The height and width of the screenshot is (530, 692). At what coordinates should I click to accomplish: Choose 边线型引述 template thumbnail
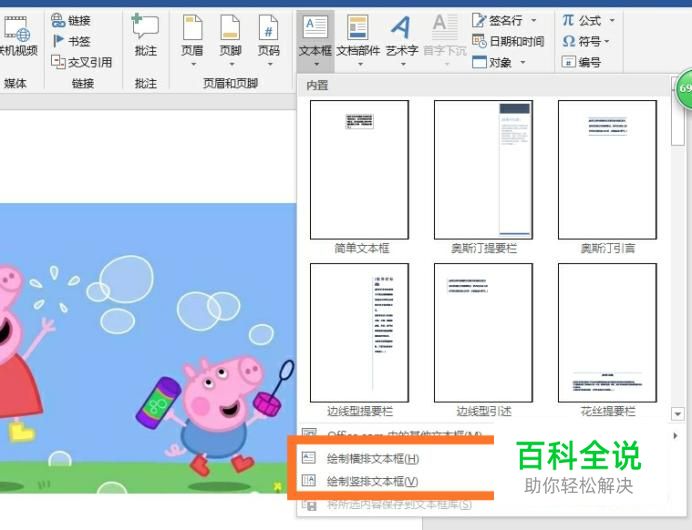click(484, 333)
